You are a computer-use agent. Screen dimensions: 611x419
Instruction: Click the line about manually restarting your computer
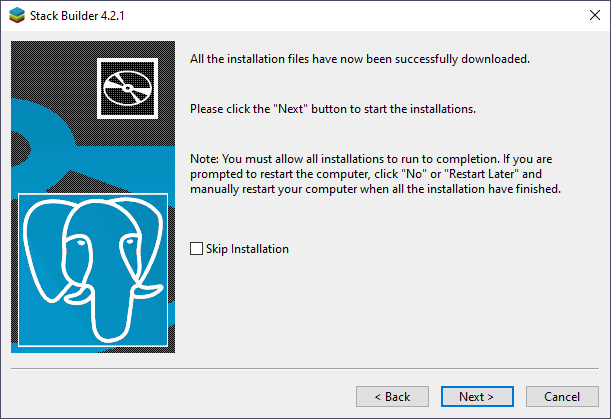[375, 189]
